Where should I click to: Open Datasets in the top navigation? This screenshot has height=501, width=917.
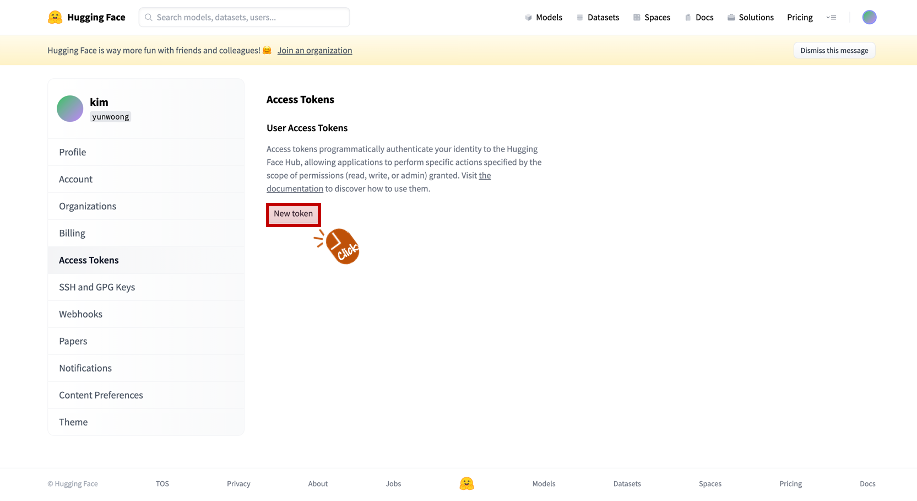click(x=598, y=18)
